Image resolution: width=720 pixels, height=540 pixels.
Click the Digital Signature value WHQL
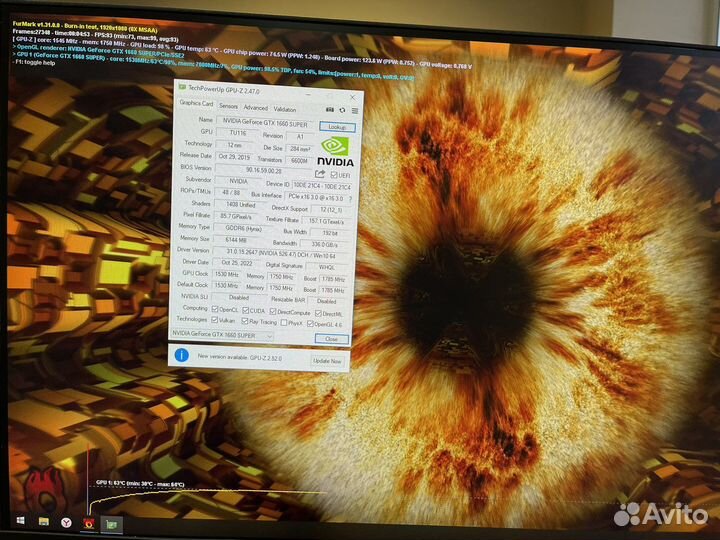(x=327, y=267)
